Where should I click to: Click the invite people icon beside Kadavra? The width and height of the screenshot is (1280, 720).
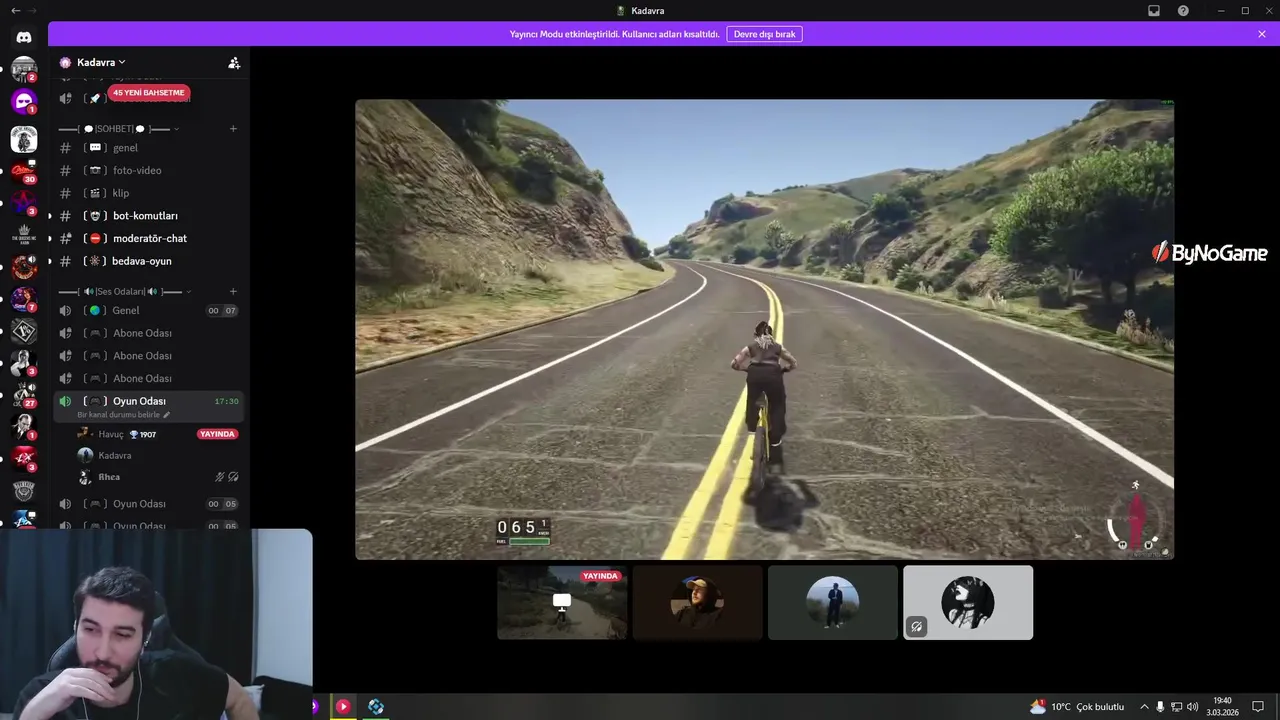tap(234, 62)
